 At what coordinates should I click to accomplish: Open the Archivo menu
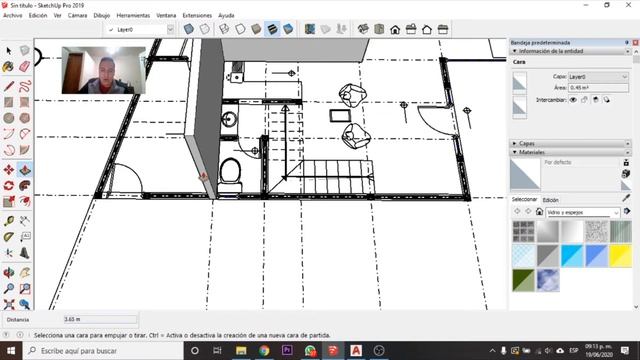13,16
